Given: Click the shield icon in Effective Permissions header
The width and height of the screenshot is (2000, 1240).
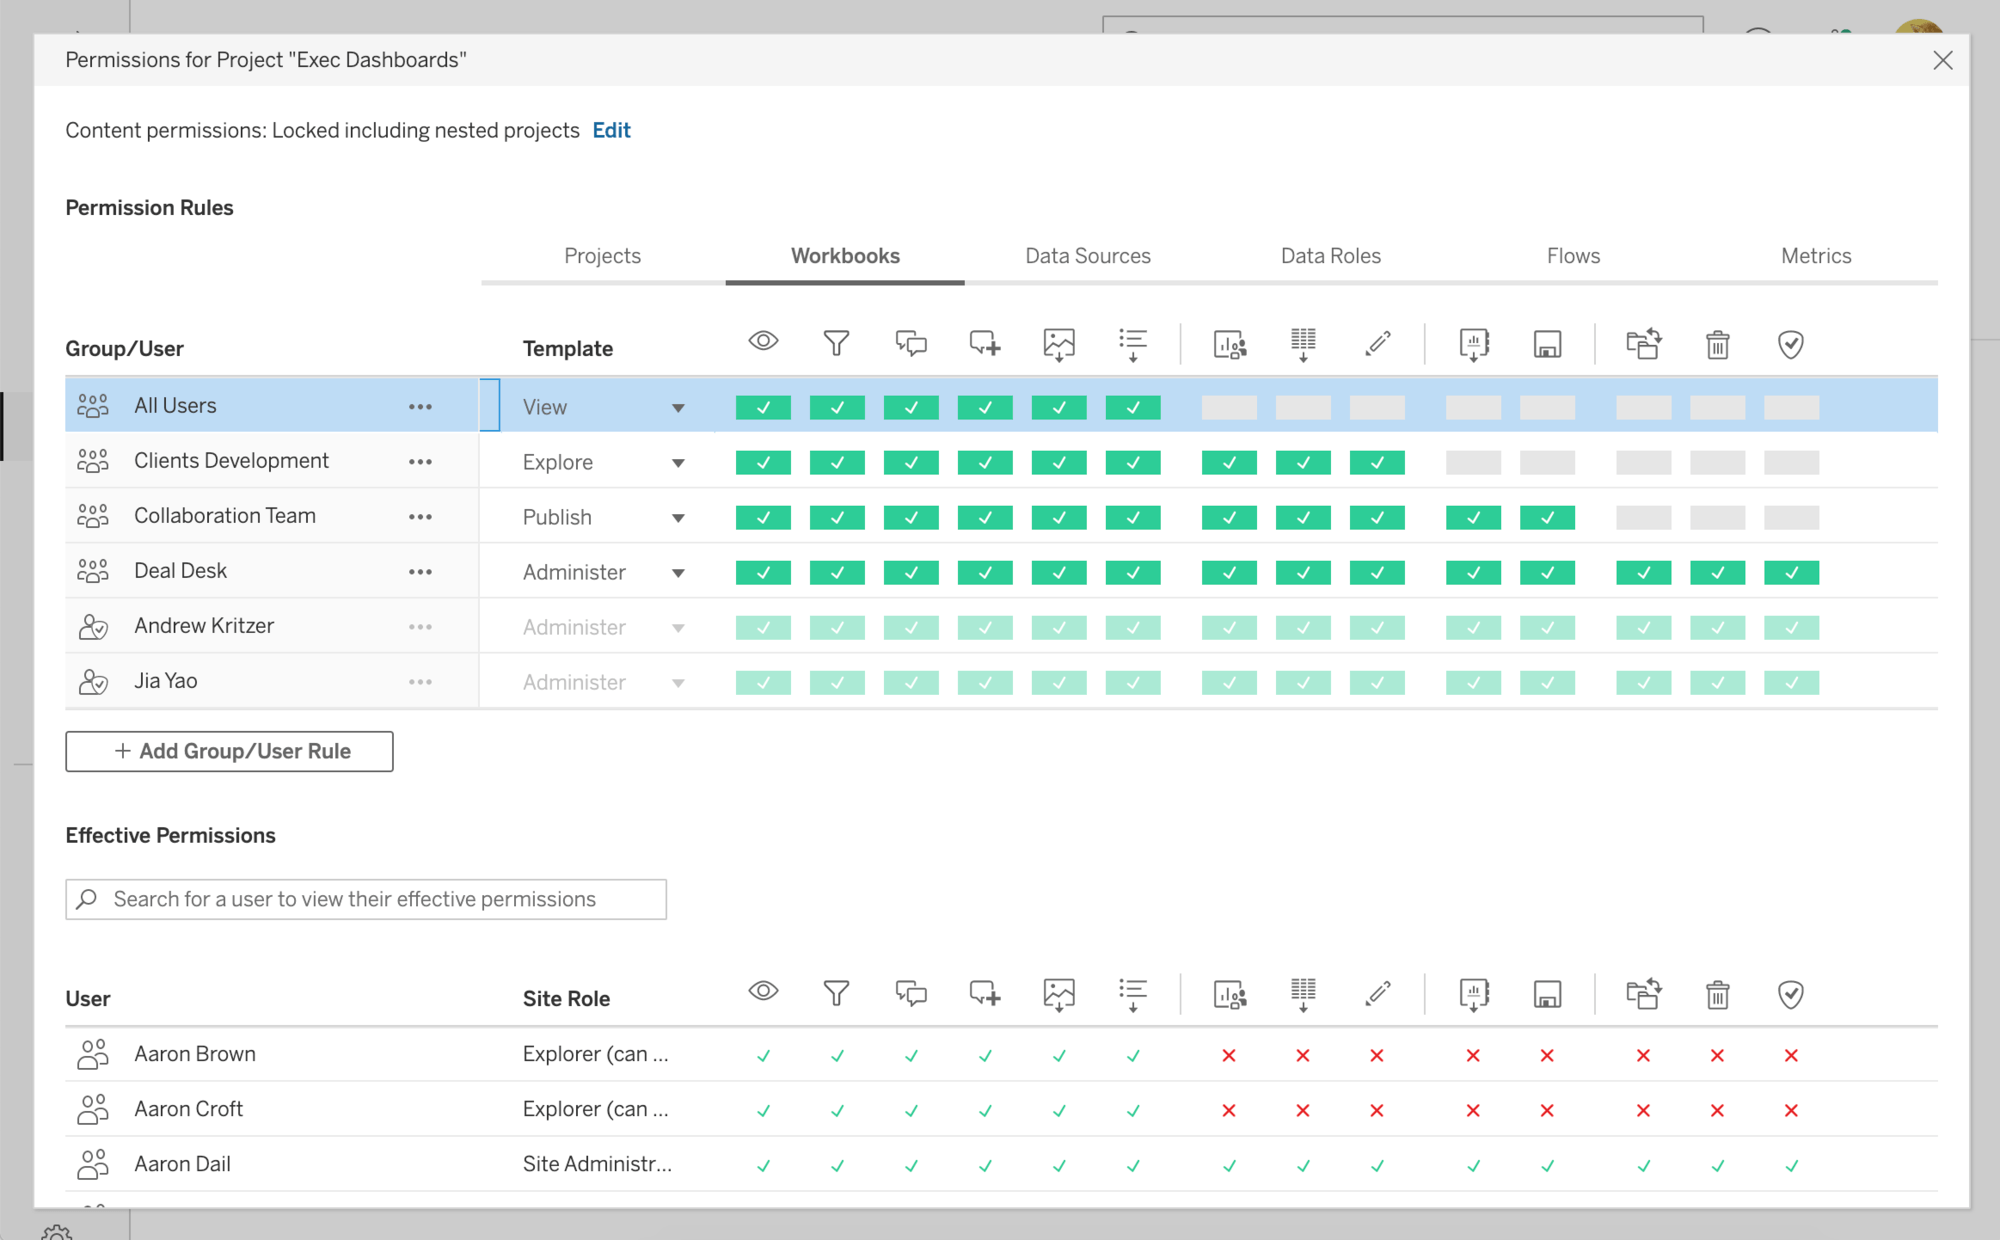Looking at the screenshot, I should point(1791,995).
